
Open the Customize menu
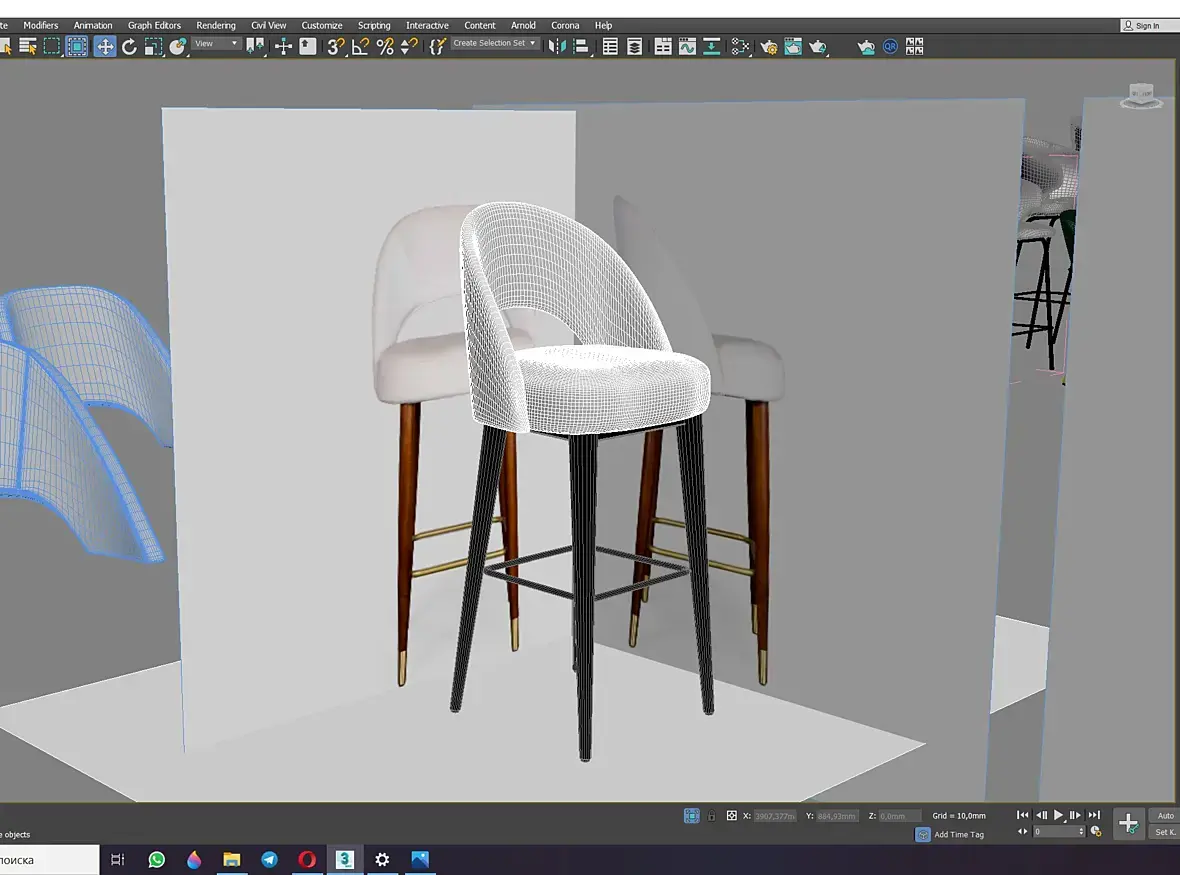(322, 25)
